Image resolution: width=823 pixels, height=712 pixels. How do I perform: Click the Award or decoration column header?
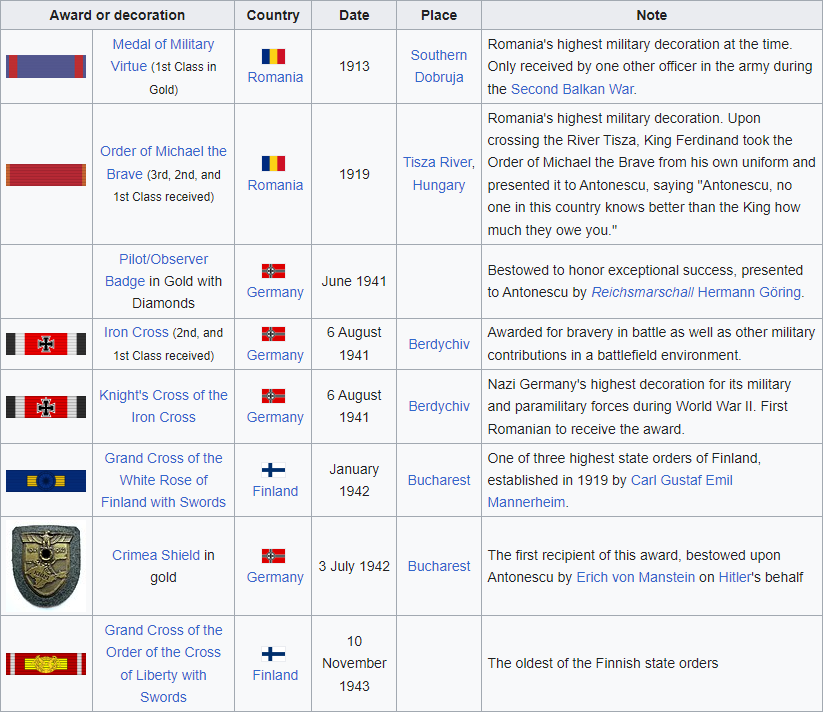pyautogui.click(x=117, y=15)
